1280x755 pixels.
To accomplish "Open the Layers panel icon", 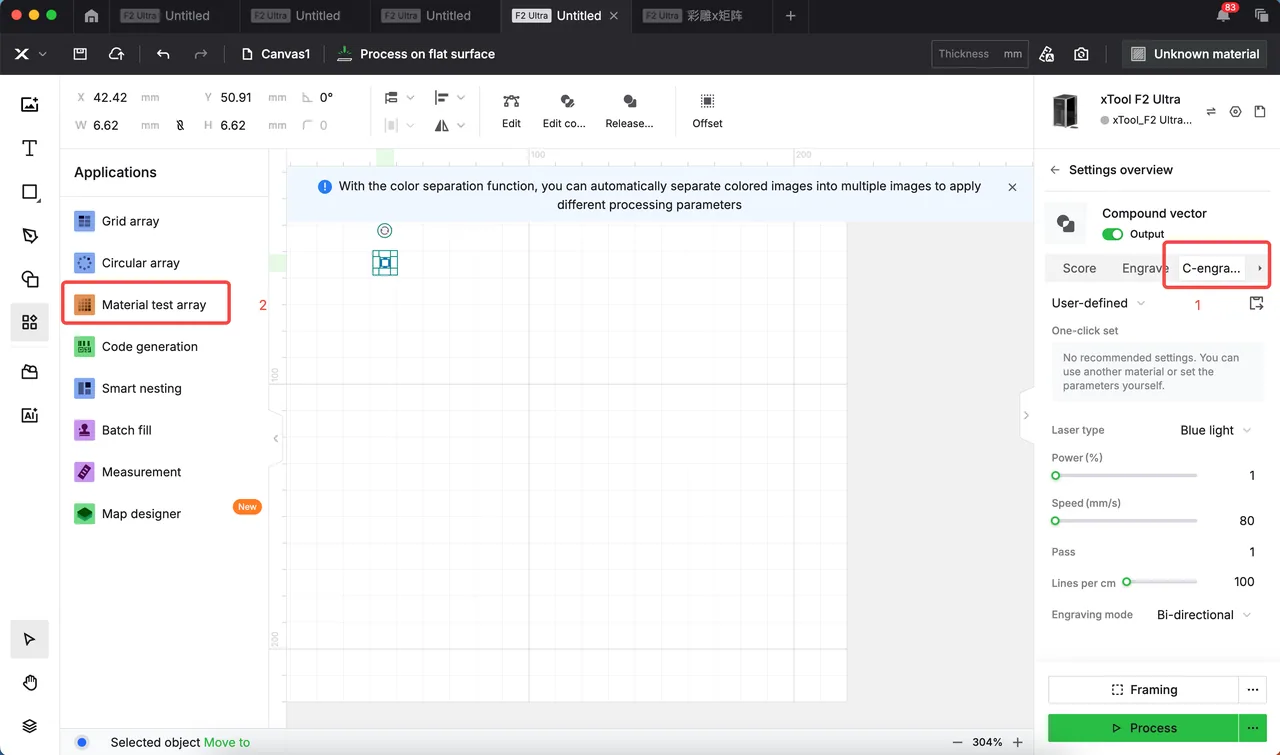I will click(30, 726).
